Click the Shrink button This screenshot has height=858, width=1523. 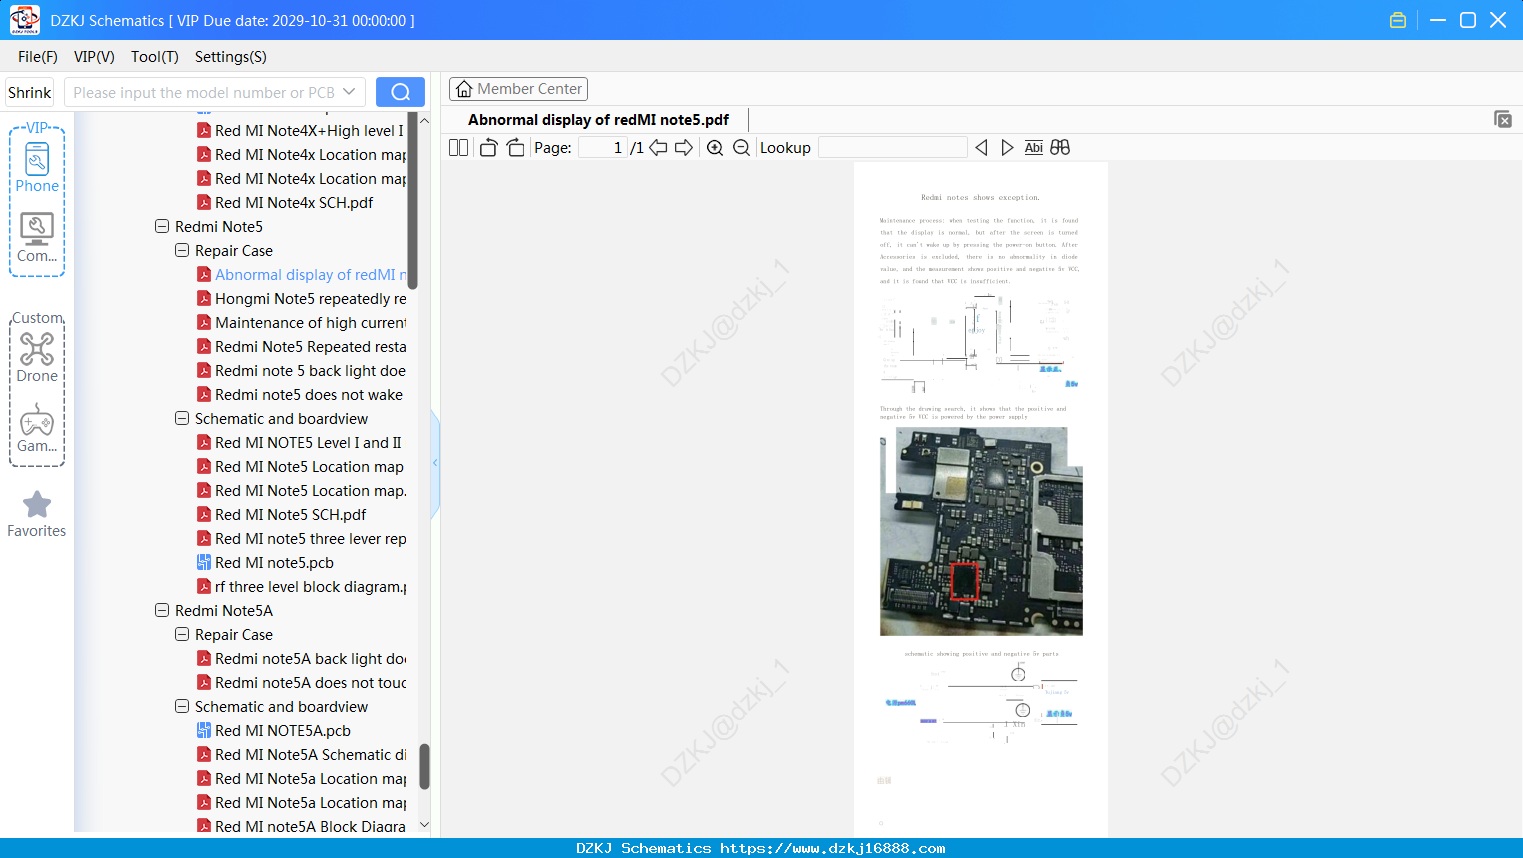click(29, 92)
